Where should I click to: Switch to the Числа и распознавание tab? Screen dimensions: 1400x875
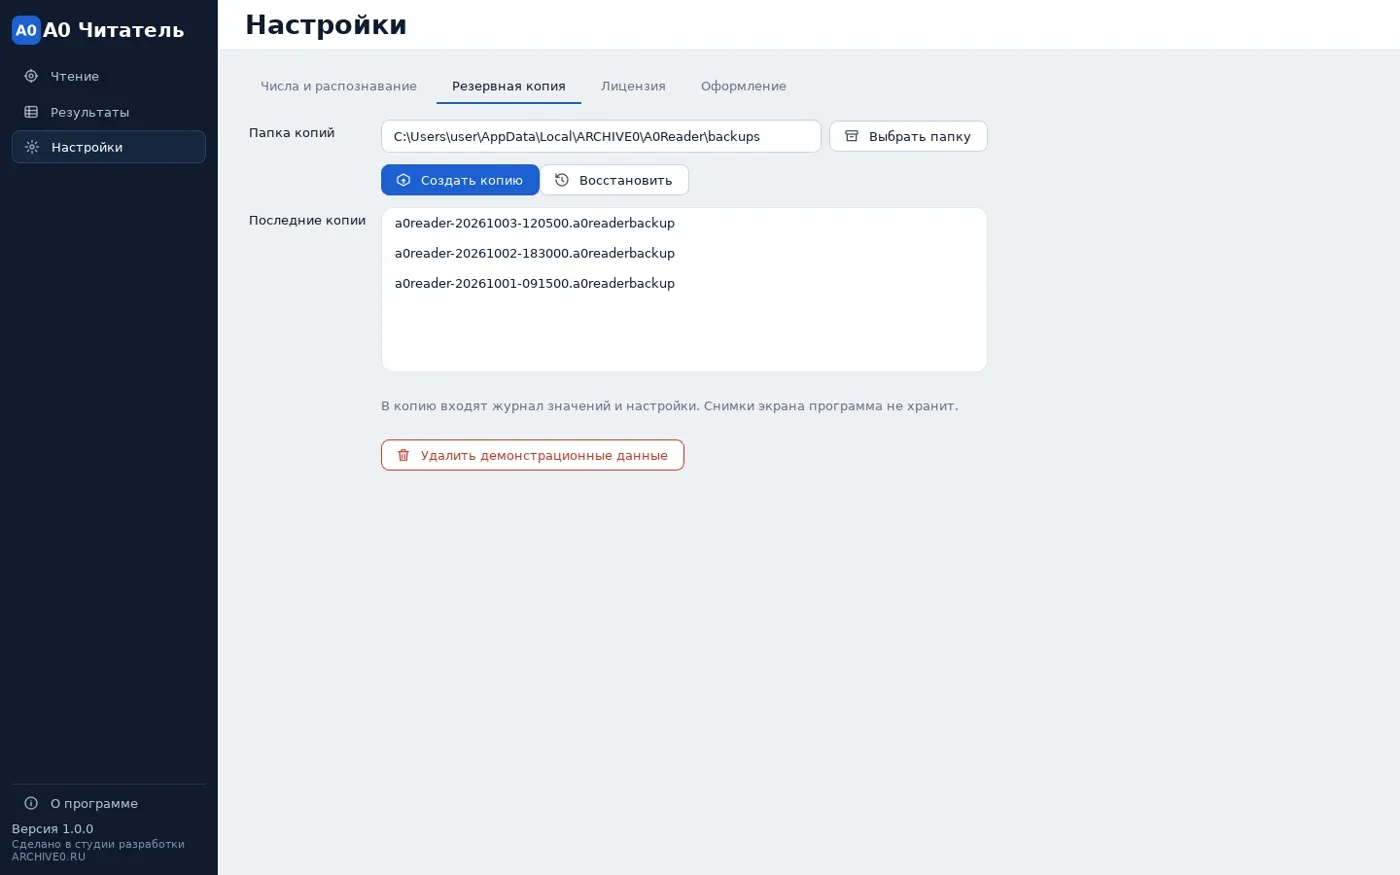coord(339,86)
